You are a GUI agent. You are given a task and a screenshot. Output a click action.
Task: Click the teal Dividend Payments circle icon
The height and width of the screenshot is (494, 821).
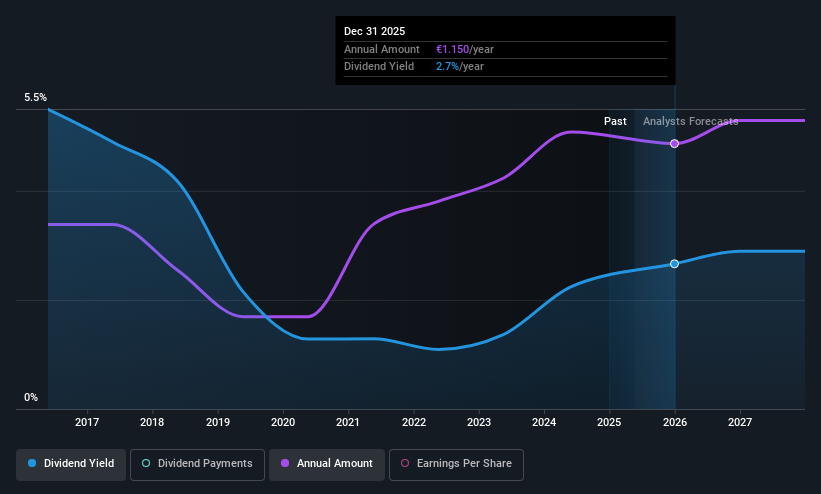pyautogui.click(x=146, y=463)
